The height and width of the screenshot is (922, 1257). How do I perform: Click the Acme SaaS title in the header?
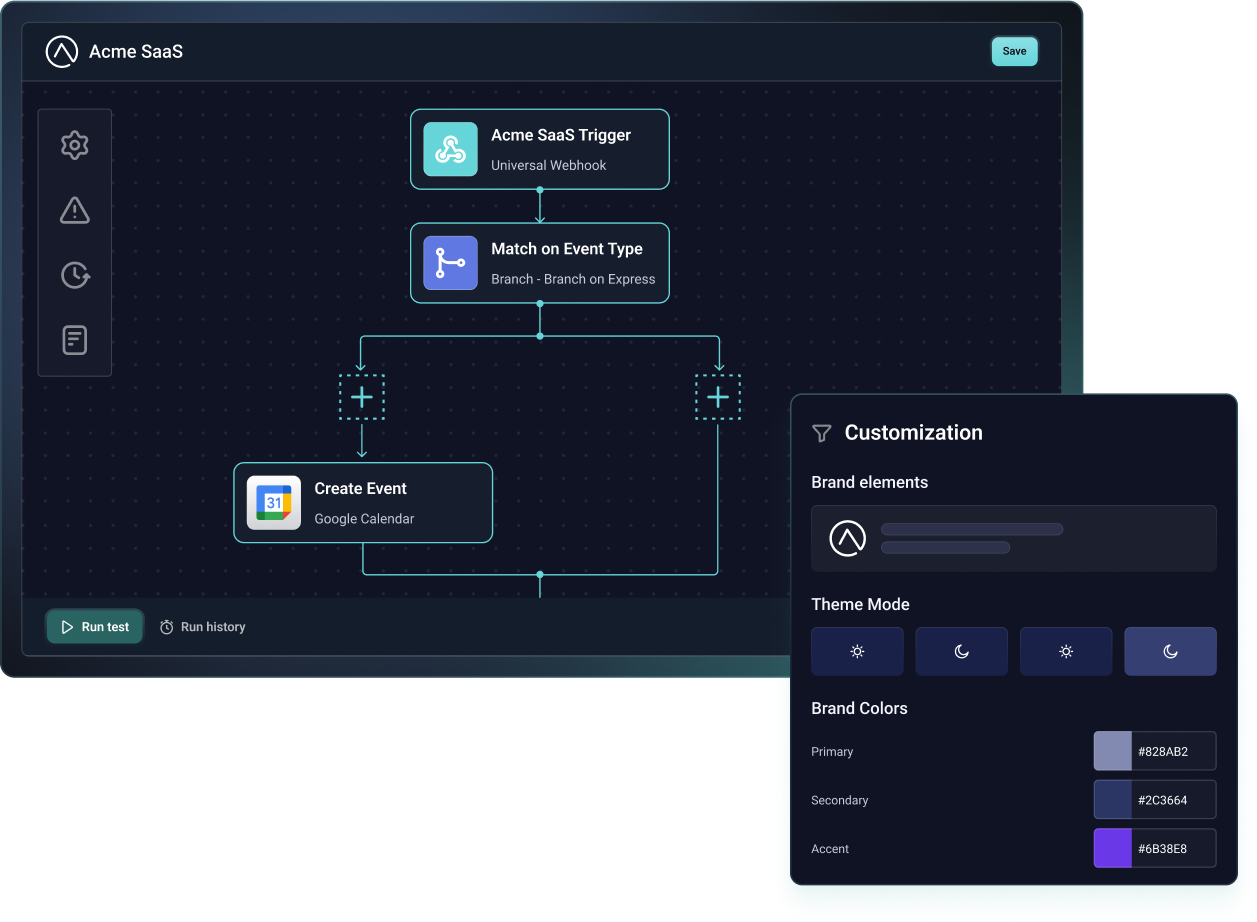pyautogui.click(x=136, y=52)
